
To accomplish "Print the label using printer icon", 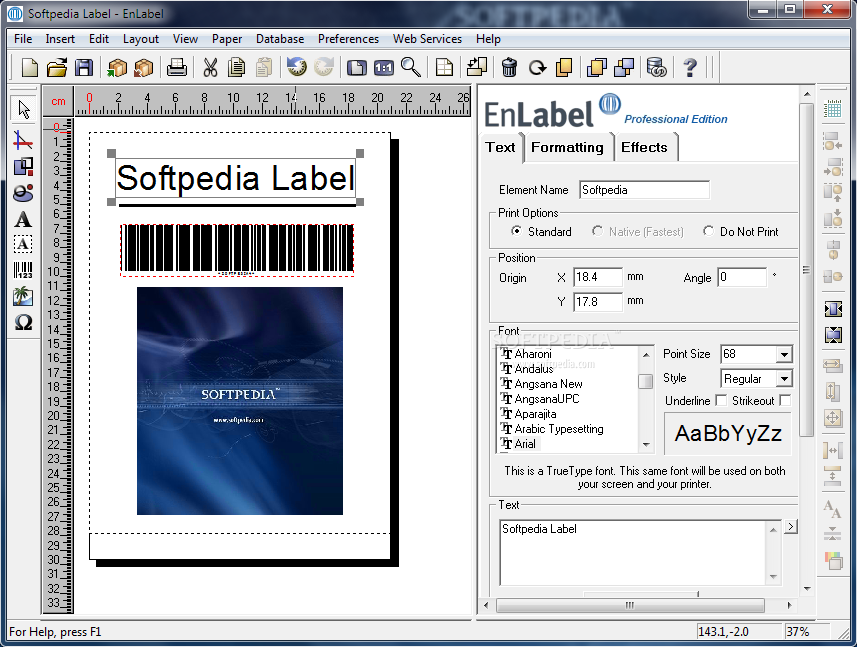I will coord(177,68).
